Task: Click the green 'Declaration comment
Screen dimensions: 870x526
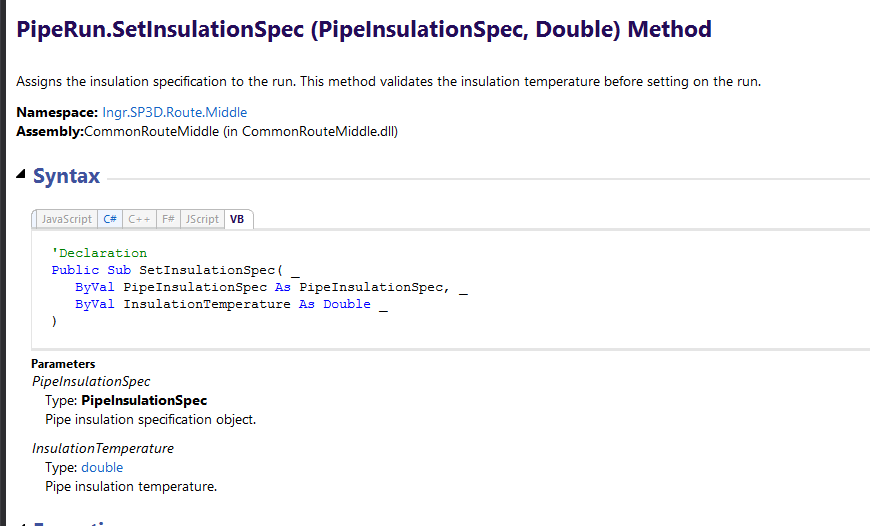Action: [99, 253]
